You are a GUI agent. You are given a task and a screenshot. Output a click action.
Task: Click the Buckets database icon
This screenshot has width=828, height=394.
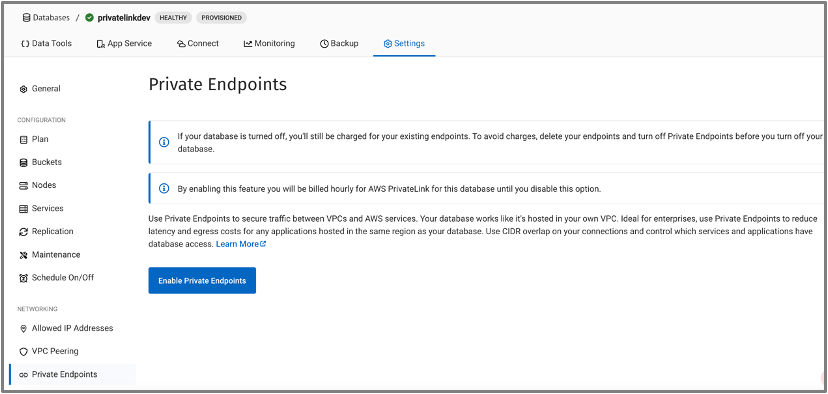[23, 163]
